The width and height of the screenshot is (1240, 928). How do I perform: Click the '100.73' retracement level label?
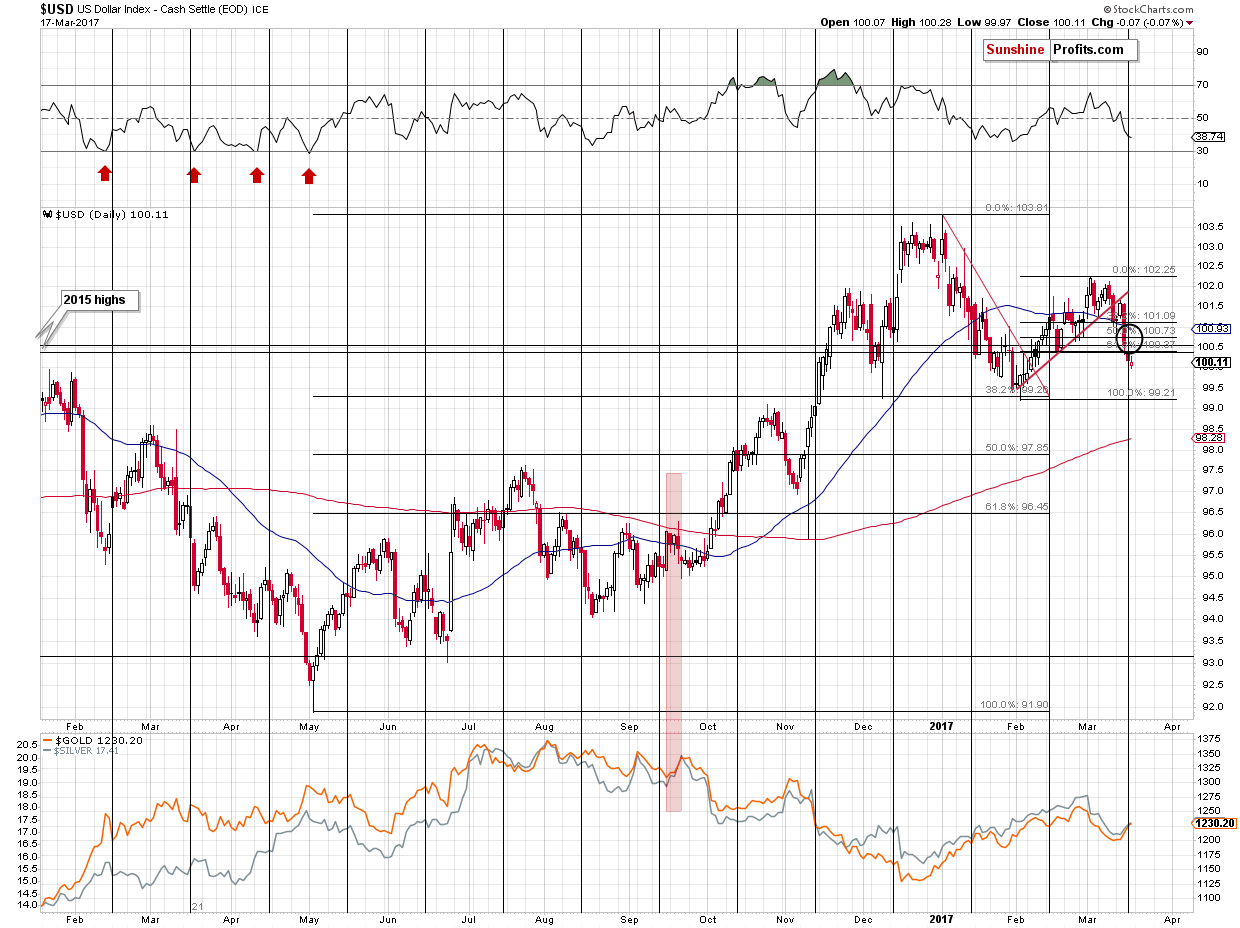1160,330
